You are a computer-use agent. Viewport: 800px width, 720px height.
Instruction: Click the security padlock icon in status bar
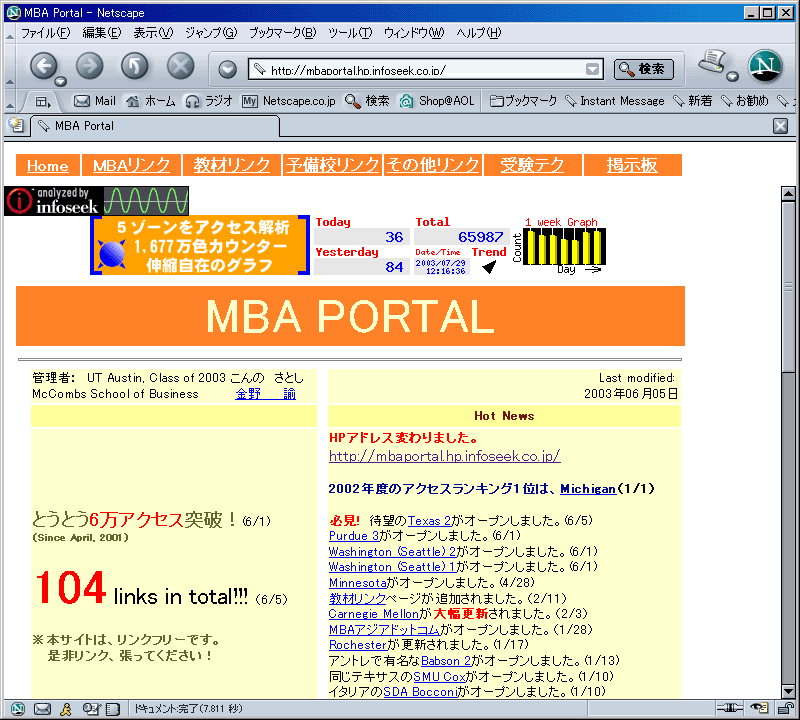[x=785, y=708]
